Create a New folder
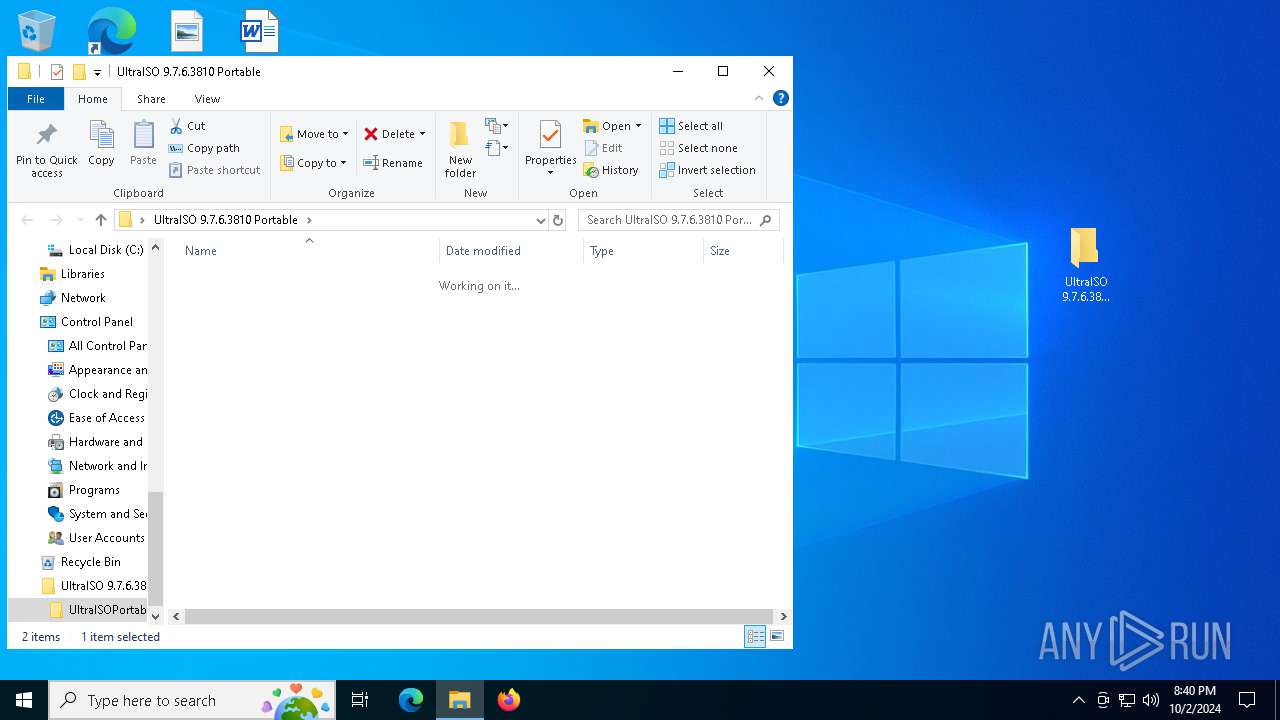Image resolution: width=1280 pixels, height=720 pixels. [x=460, y=150]
